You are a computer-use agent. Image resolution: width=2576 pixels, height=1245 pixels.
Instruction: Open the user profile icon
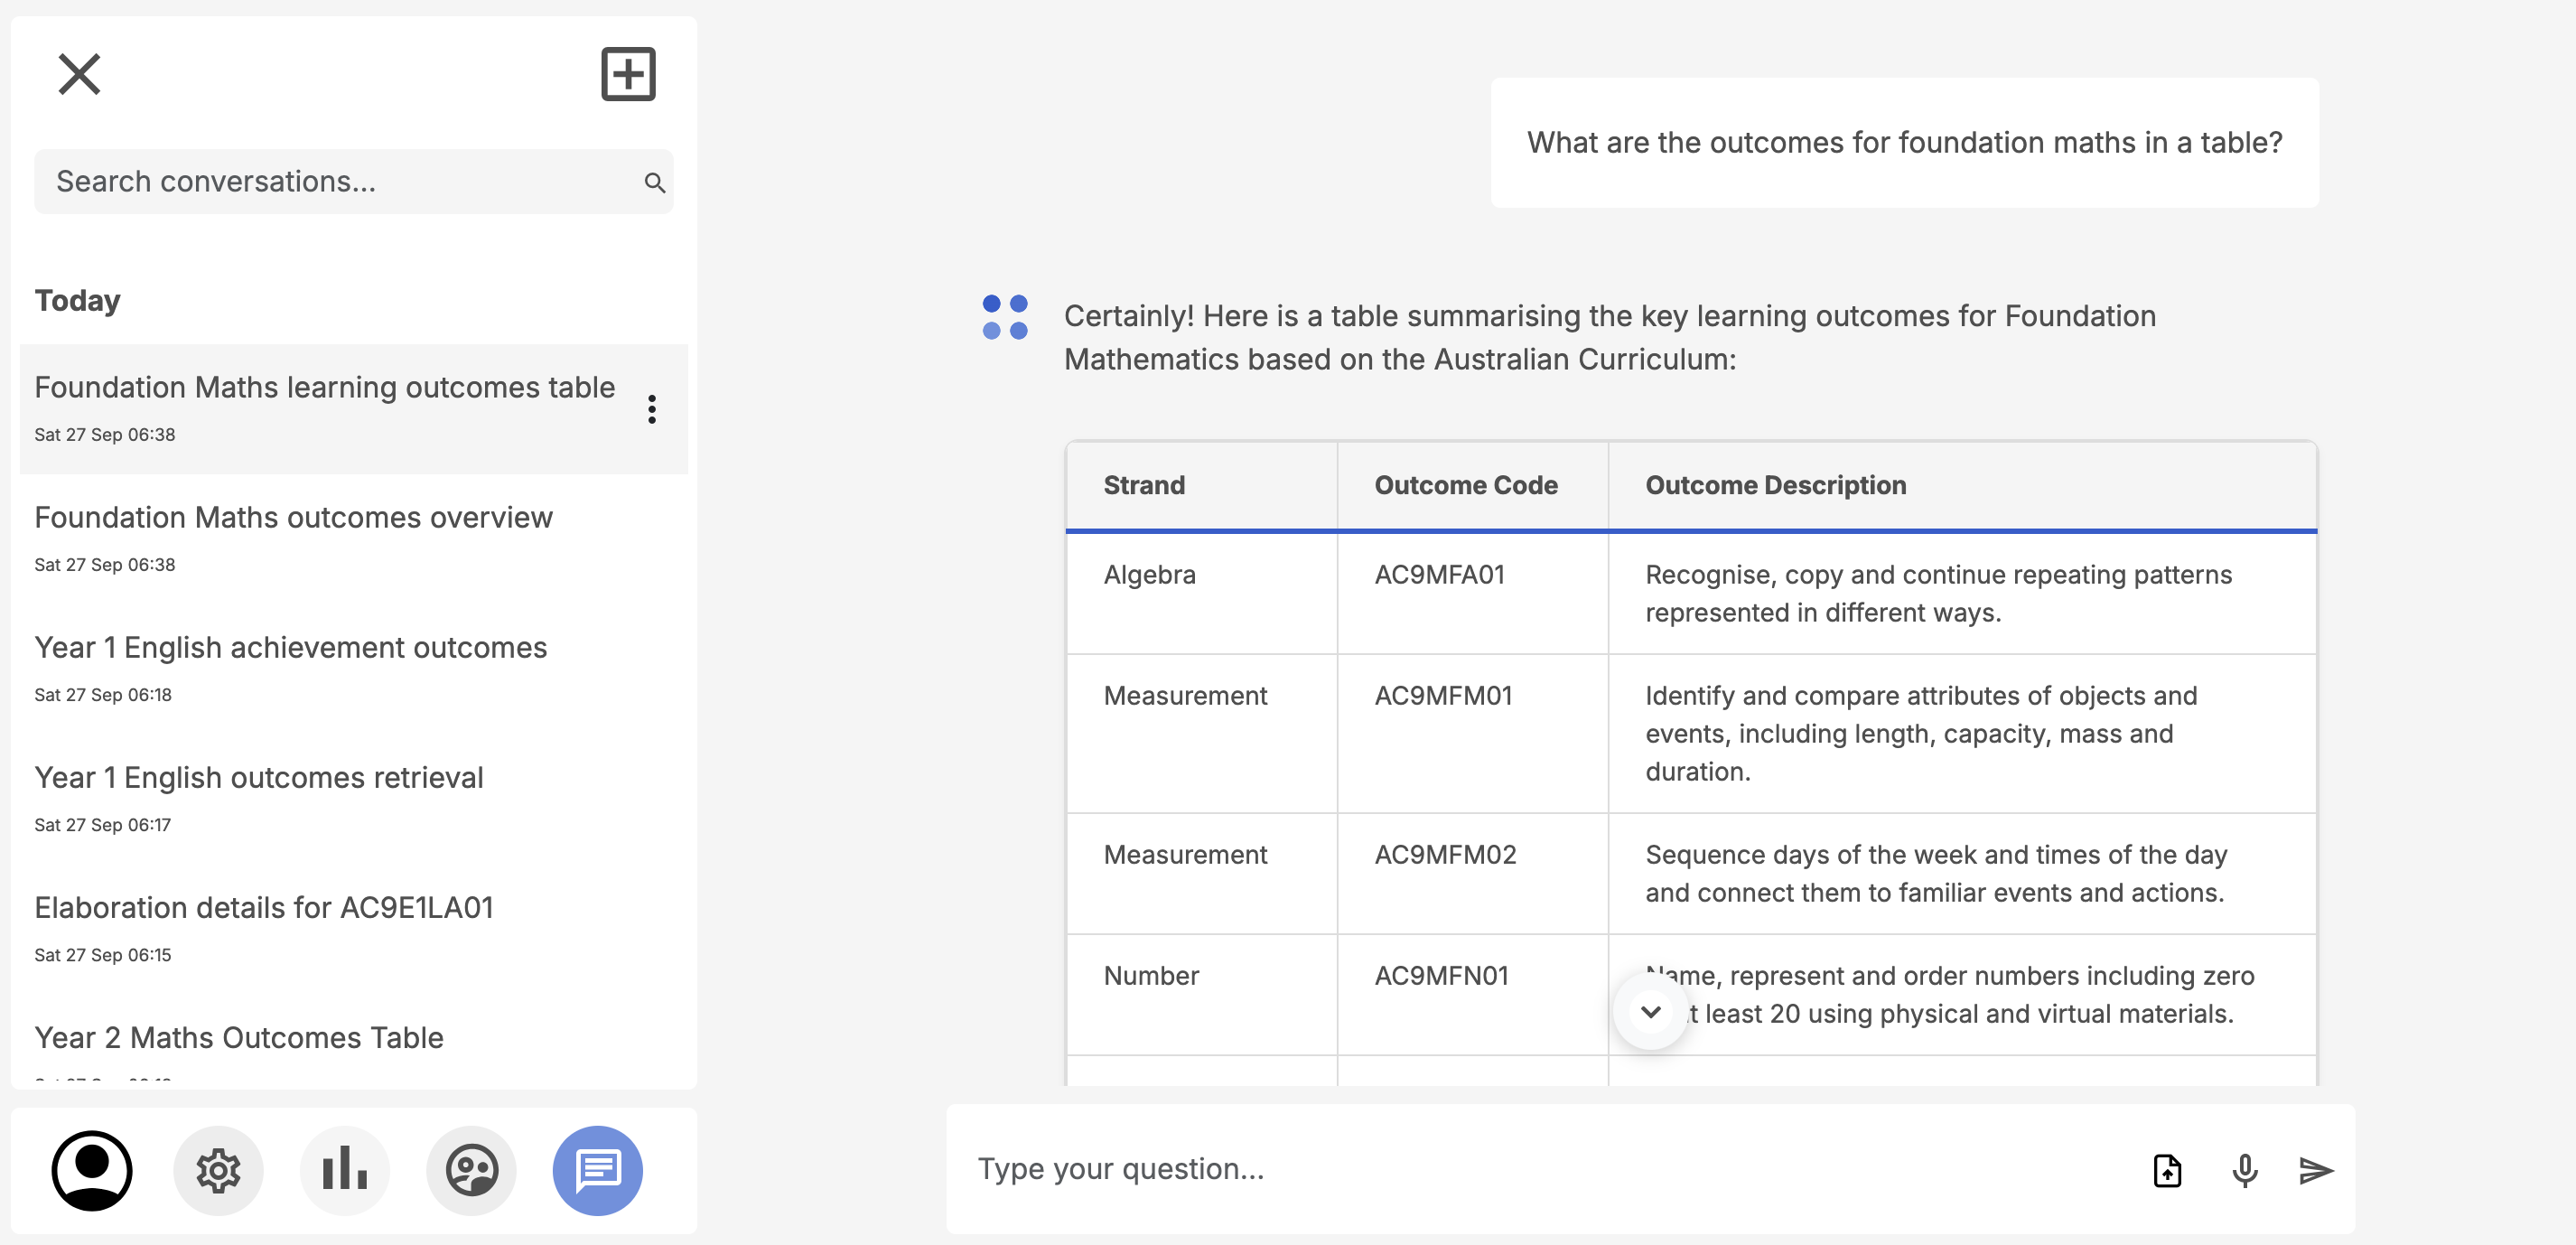click(92, 1170)
